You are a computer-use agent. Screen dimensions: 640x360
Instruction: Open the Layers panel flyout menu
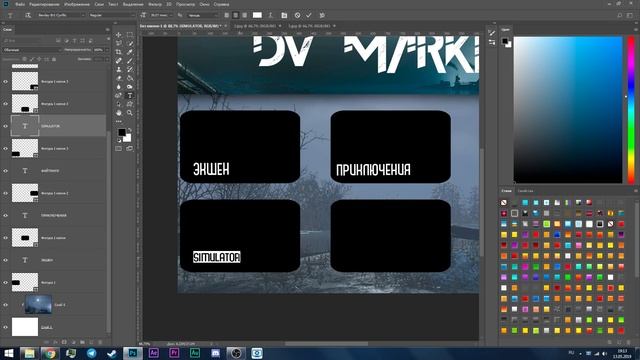108,29
